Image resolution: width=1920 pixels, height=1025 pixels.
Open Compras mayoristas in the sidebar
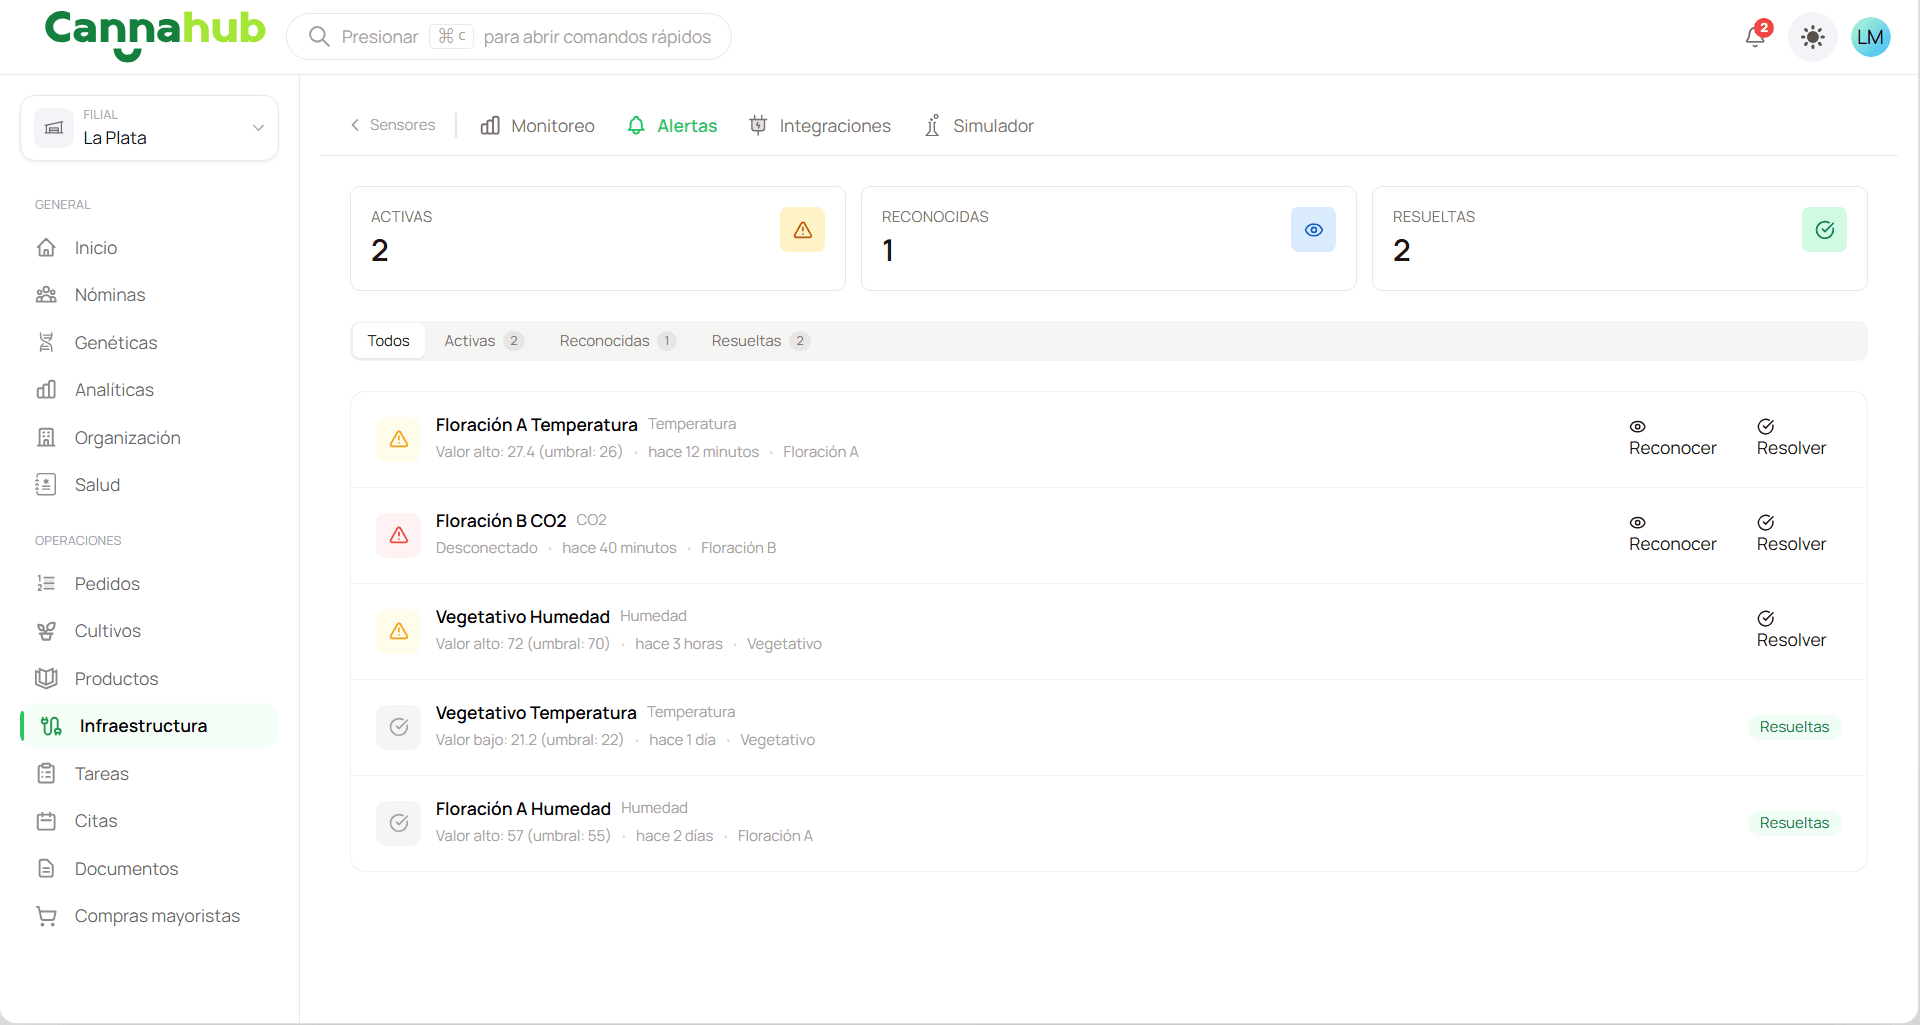[x=149, y=916]
